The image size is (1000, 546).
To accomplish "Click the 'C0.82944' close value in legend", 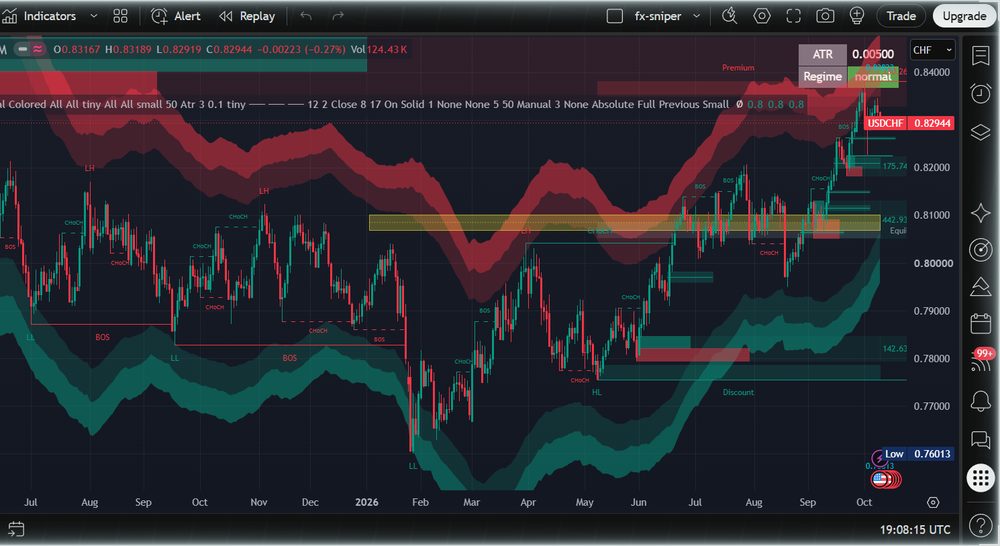I will 229,49.
